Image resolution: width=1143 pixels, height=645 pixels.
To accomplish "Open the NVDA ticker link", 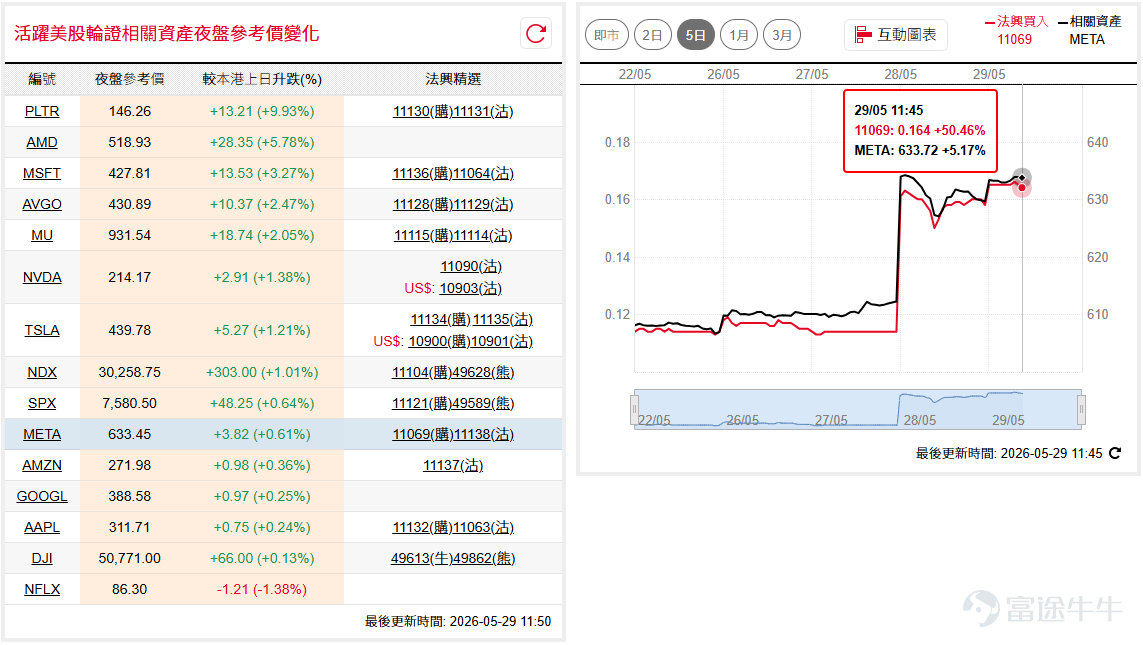I will pos(42,278).
